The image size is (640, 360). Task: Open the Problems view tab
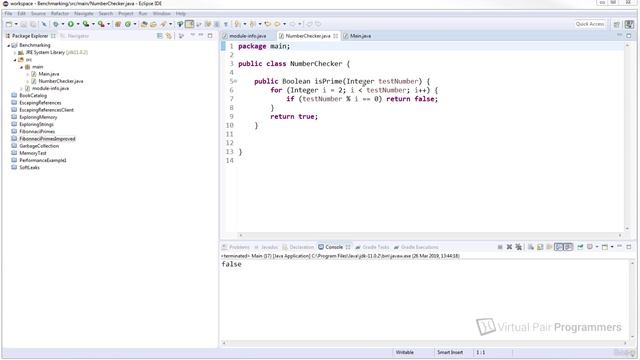pos(236,247)
